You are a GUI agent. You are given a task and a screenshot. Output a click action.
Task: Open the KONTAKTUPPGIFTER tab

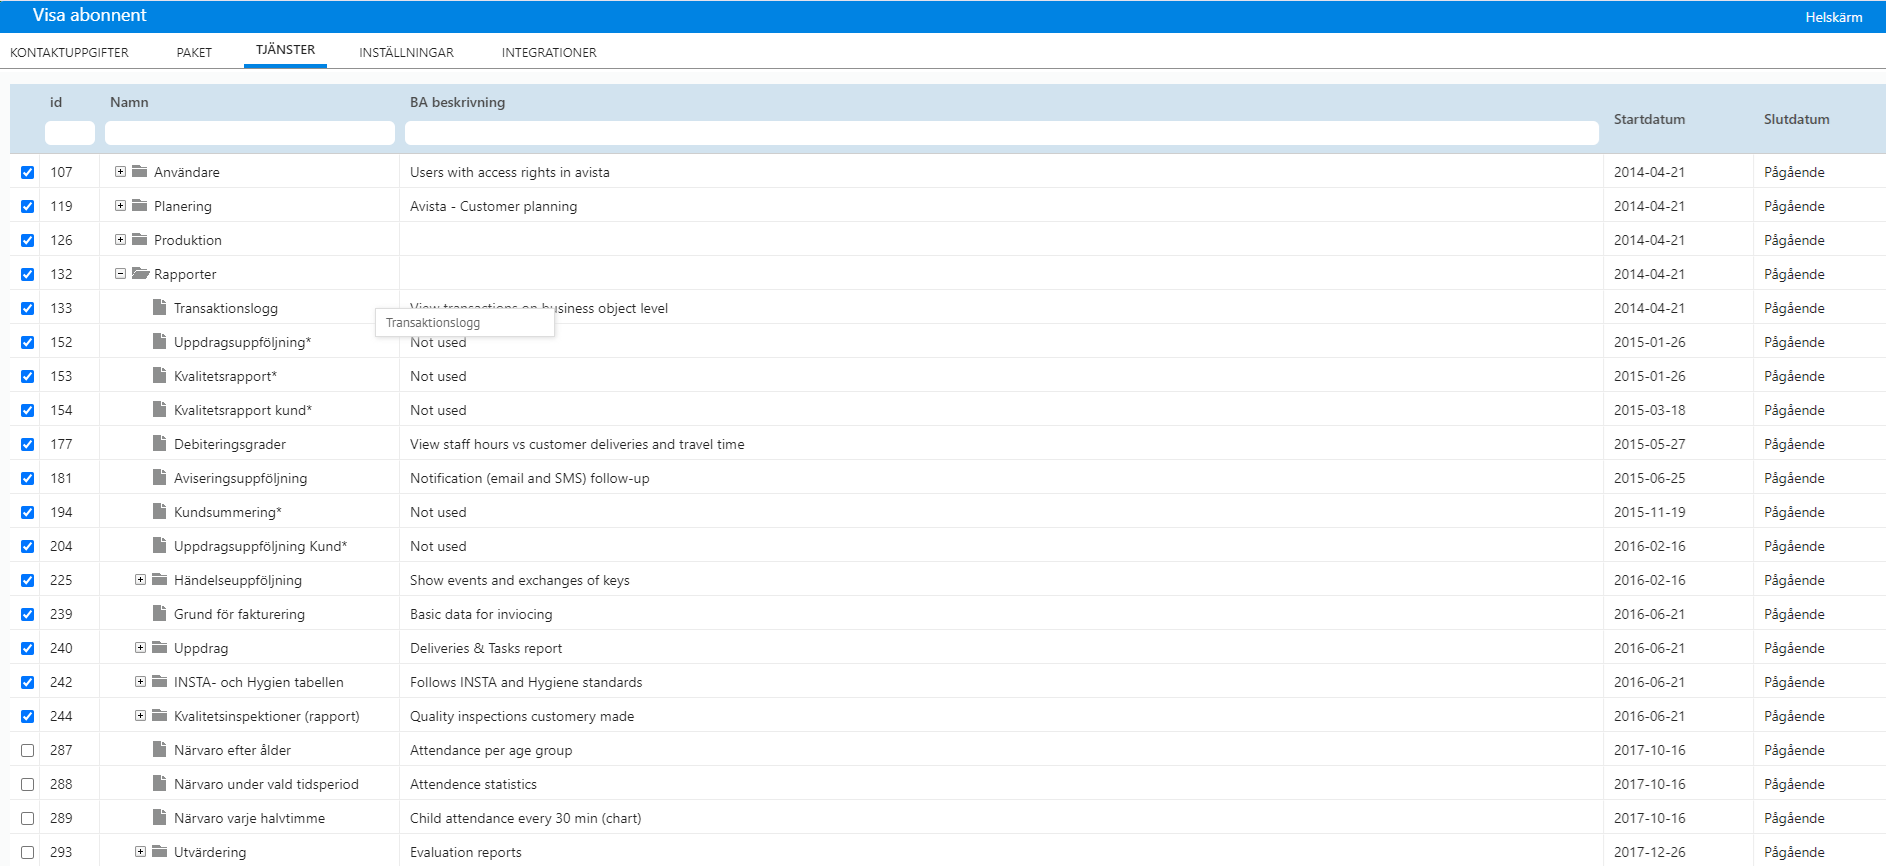click(x=69, y=52)
